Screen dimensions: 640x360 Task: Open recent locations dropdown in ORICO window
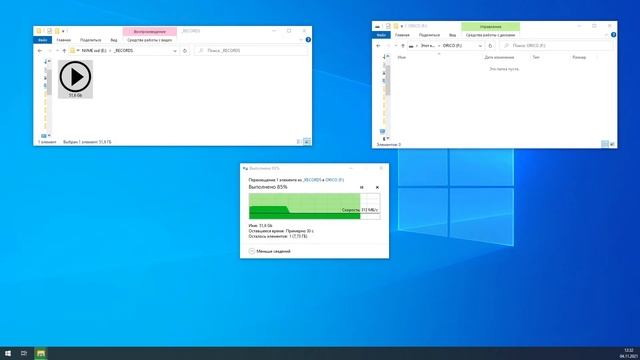(396, 46)
